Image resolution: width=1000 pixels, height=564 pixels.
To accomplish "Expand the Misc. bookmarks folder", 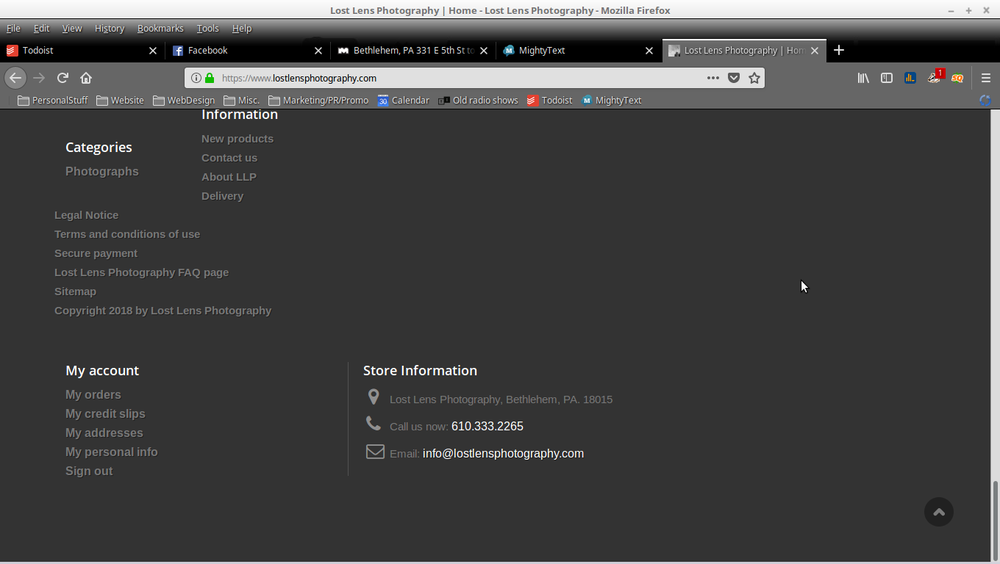I will [x=241, y=100].
